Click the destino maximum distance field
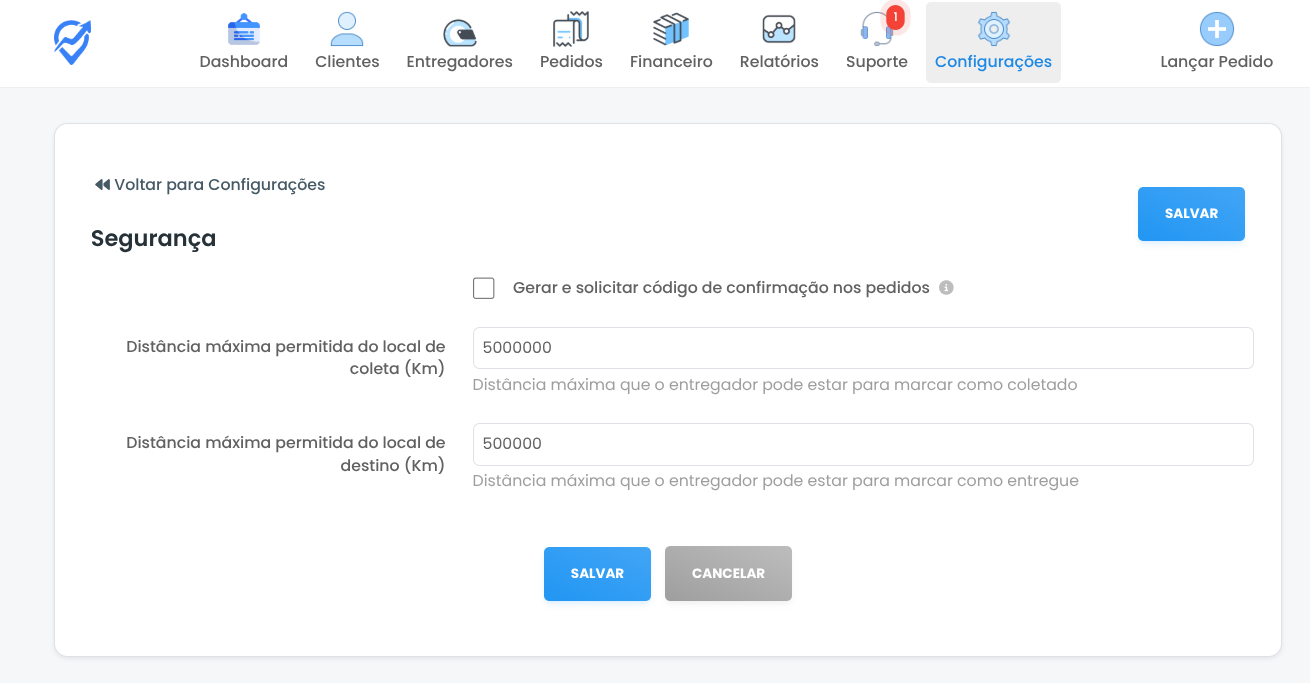This screenshot has width=1310, height=683. (862, 444)
